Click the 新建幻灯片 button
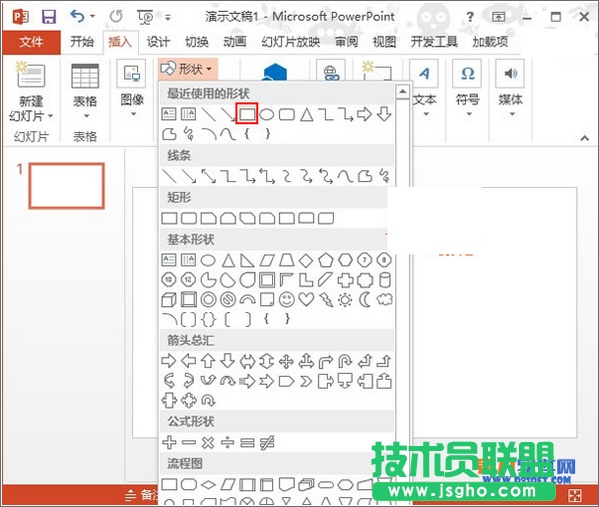599x507 pixels. [x=31, y=92]
